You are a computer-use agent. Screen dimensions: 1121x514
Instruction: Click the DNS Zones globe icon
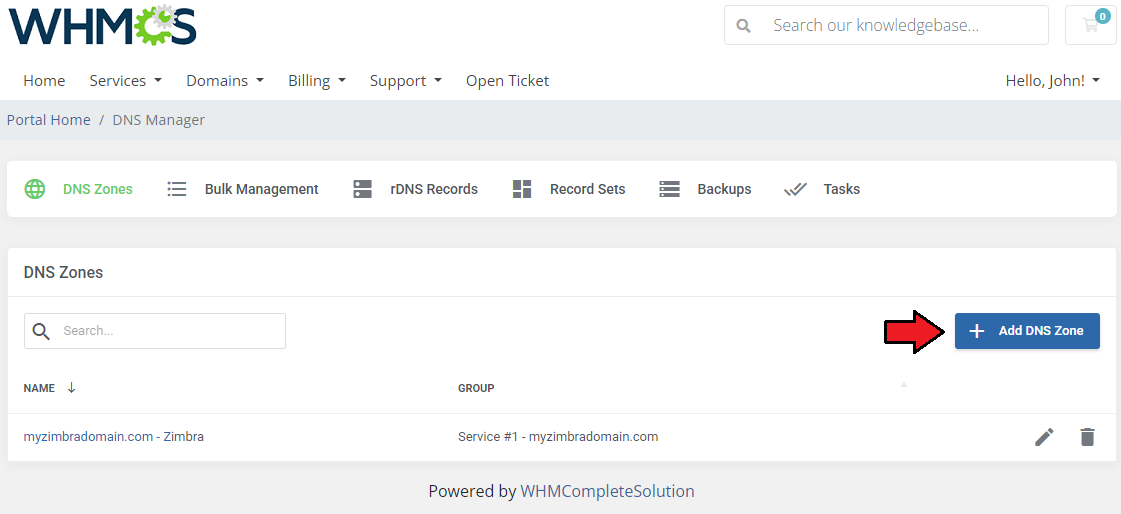click(x=35, y=189)
